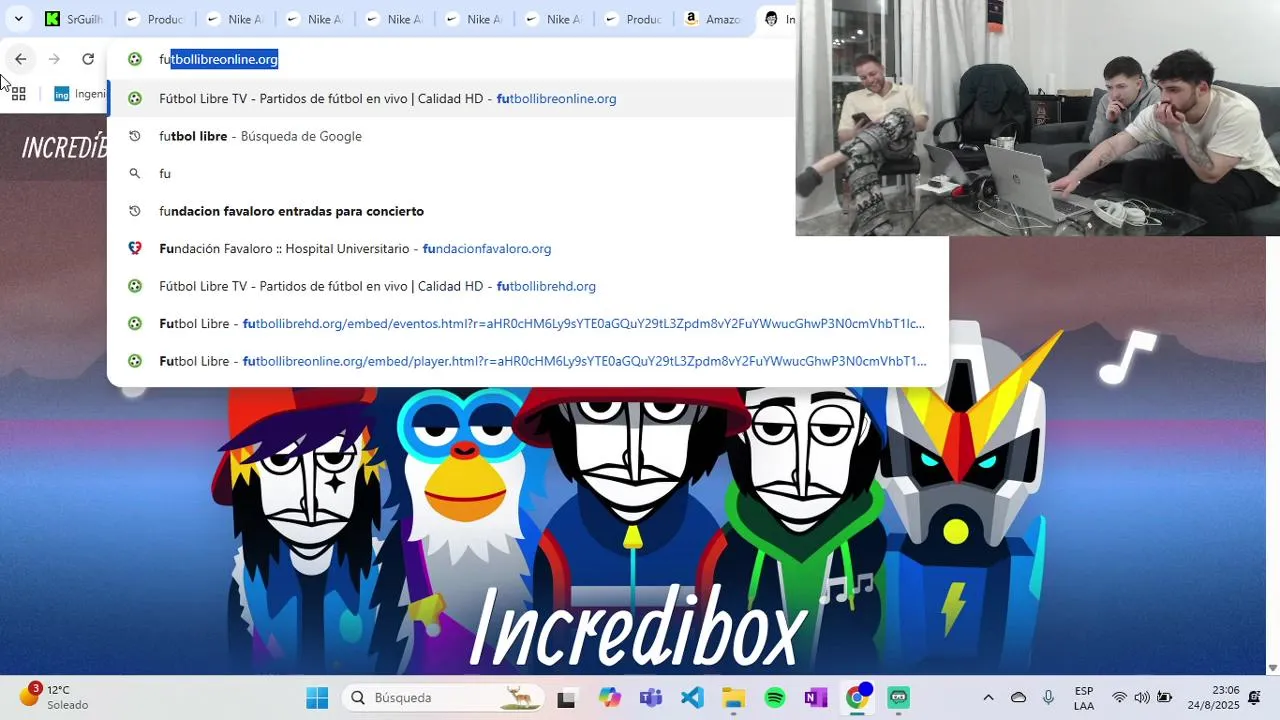Open Task View from the taskbar
Screen dimensions: 1280x720
pos(566,698)
